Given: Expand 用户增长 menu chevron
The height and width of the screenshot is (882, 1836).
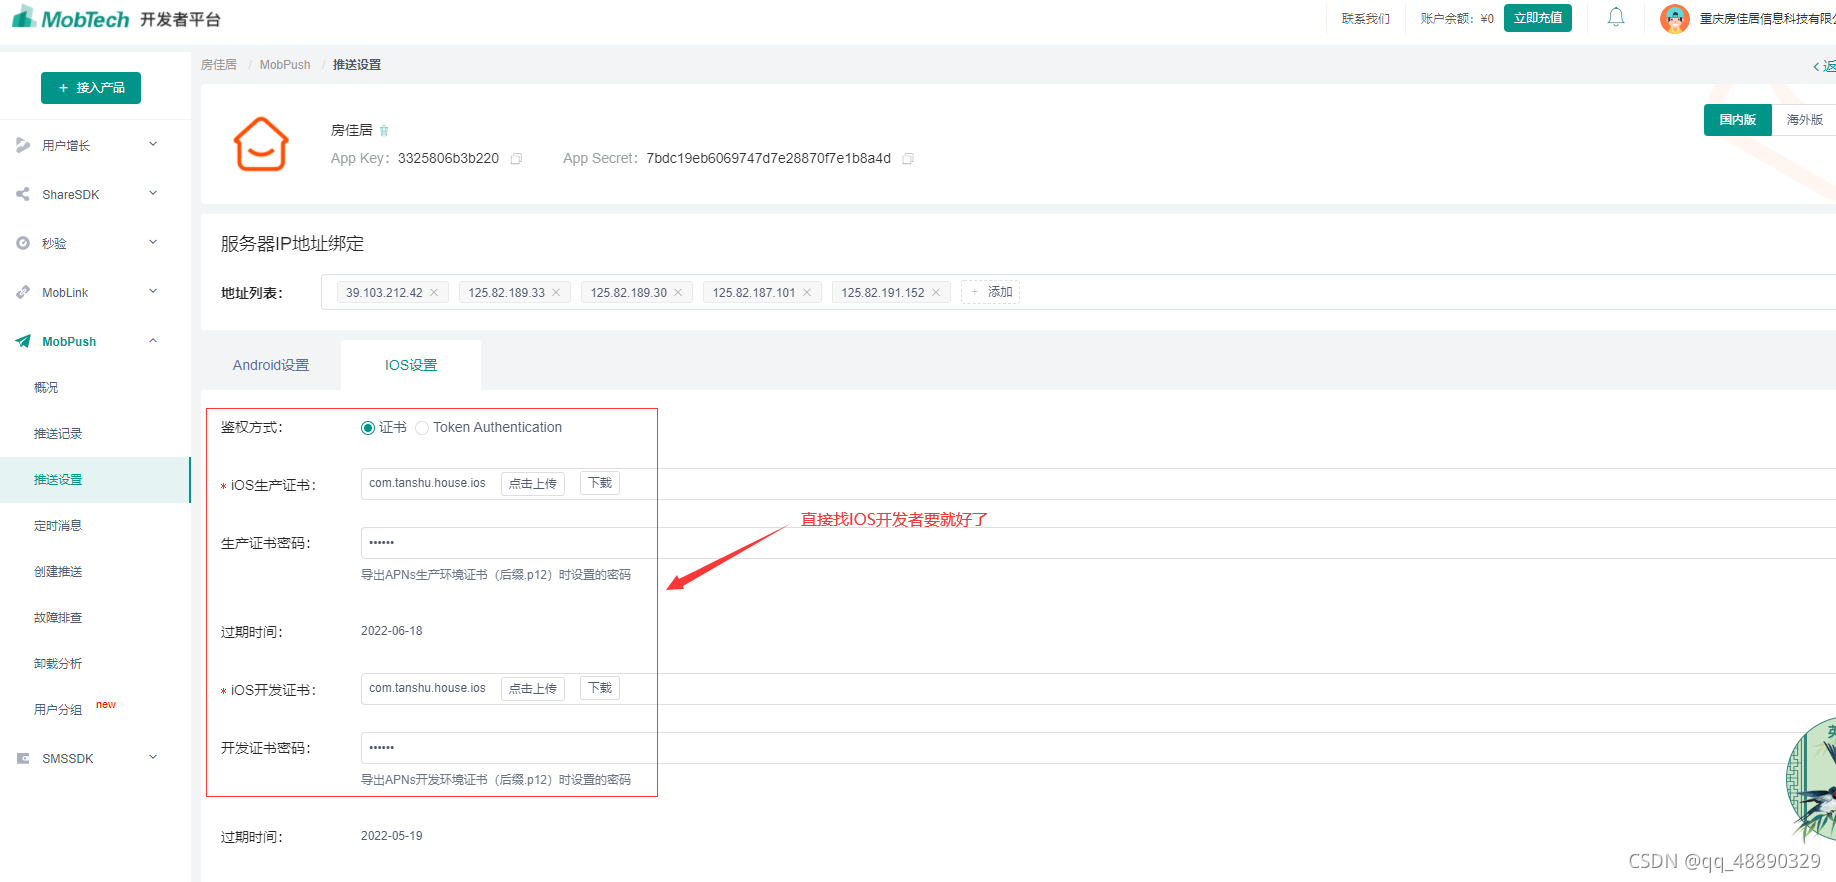Looking at the screenshot, I should [x=153, y=144].
